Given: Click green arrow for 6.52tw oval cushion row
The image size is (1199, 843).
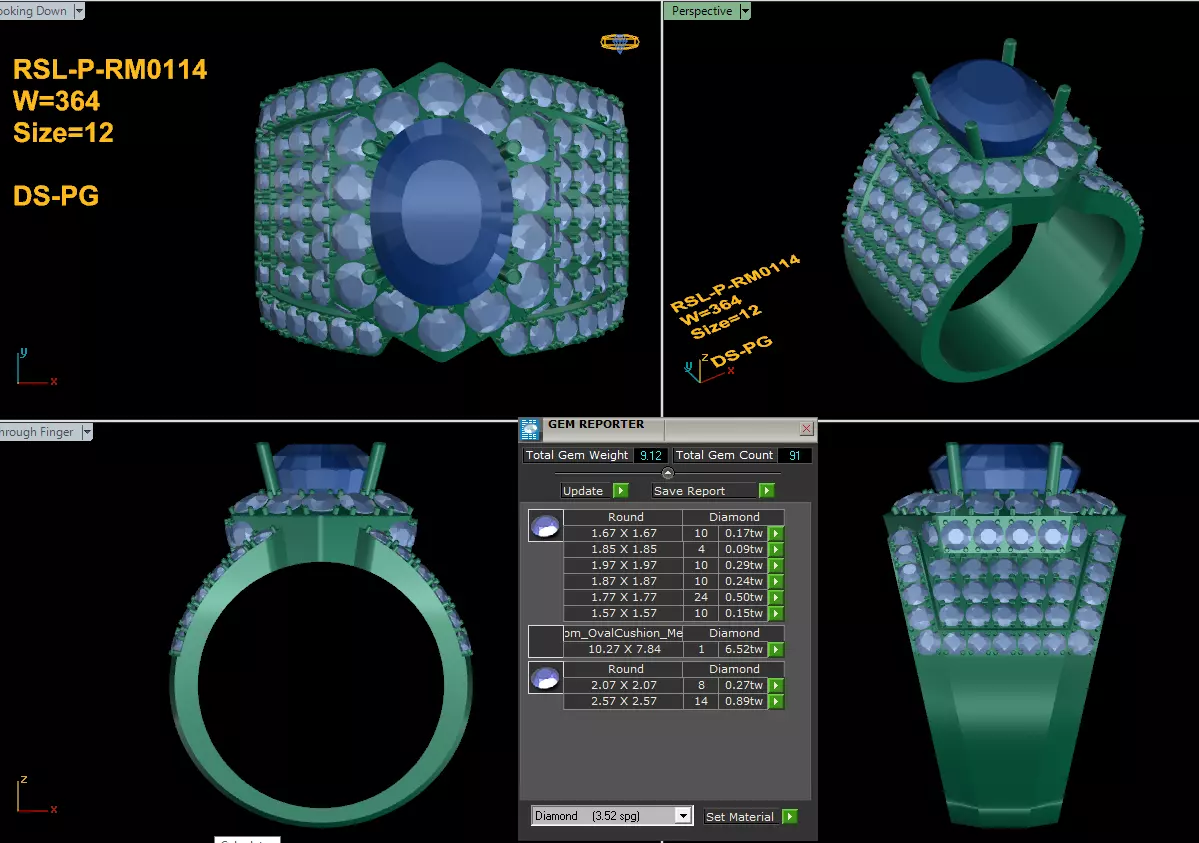Looking at the screenshot, I should [776, 649].
